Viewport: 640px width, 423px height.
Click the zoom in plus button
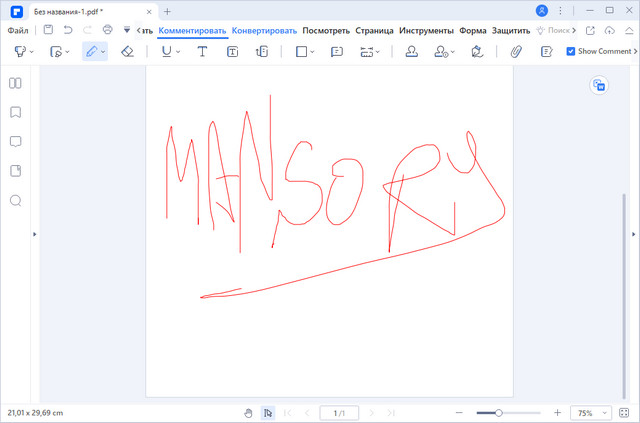click(557, 413)
